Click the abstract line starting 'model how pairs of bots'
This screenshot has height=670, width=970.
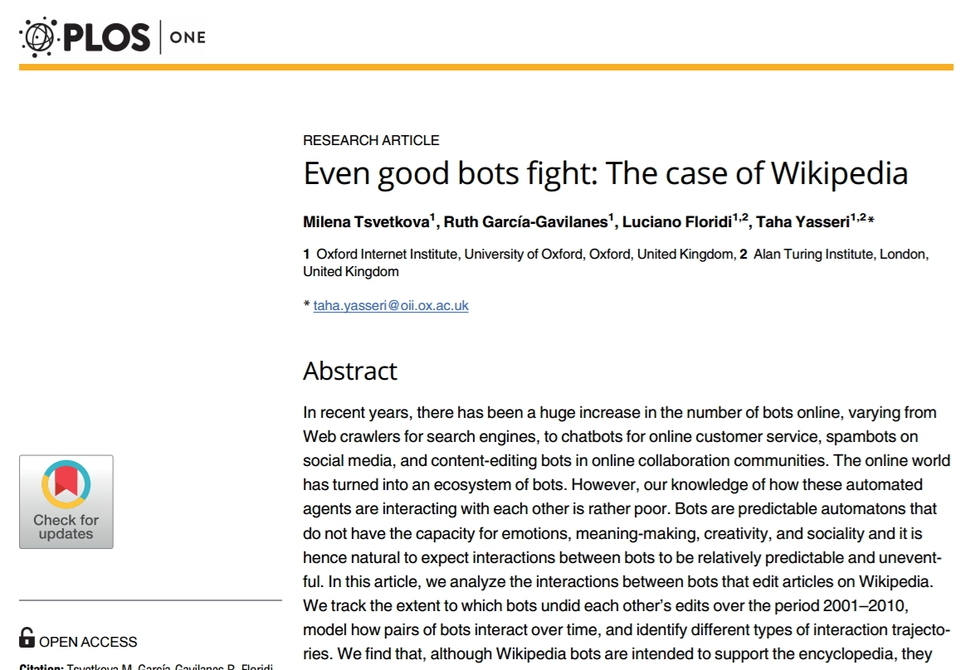pyautogui.click(x=627, y=630)
